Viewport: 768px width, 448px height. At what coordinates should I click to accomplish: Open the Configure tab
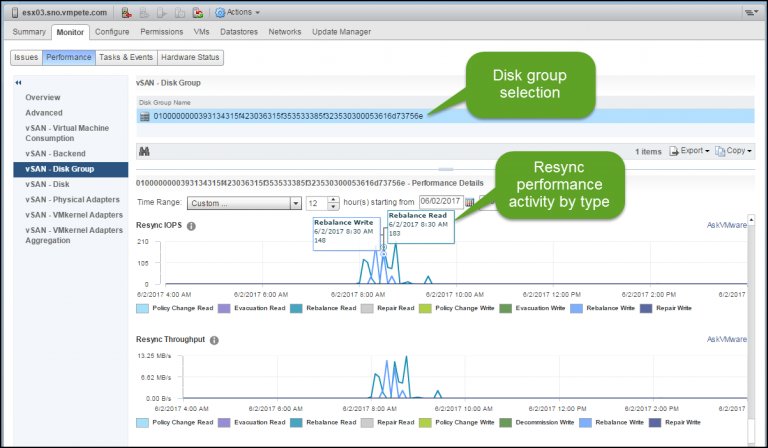click(112, 32)
